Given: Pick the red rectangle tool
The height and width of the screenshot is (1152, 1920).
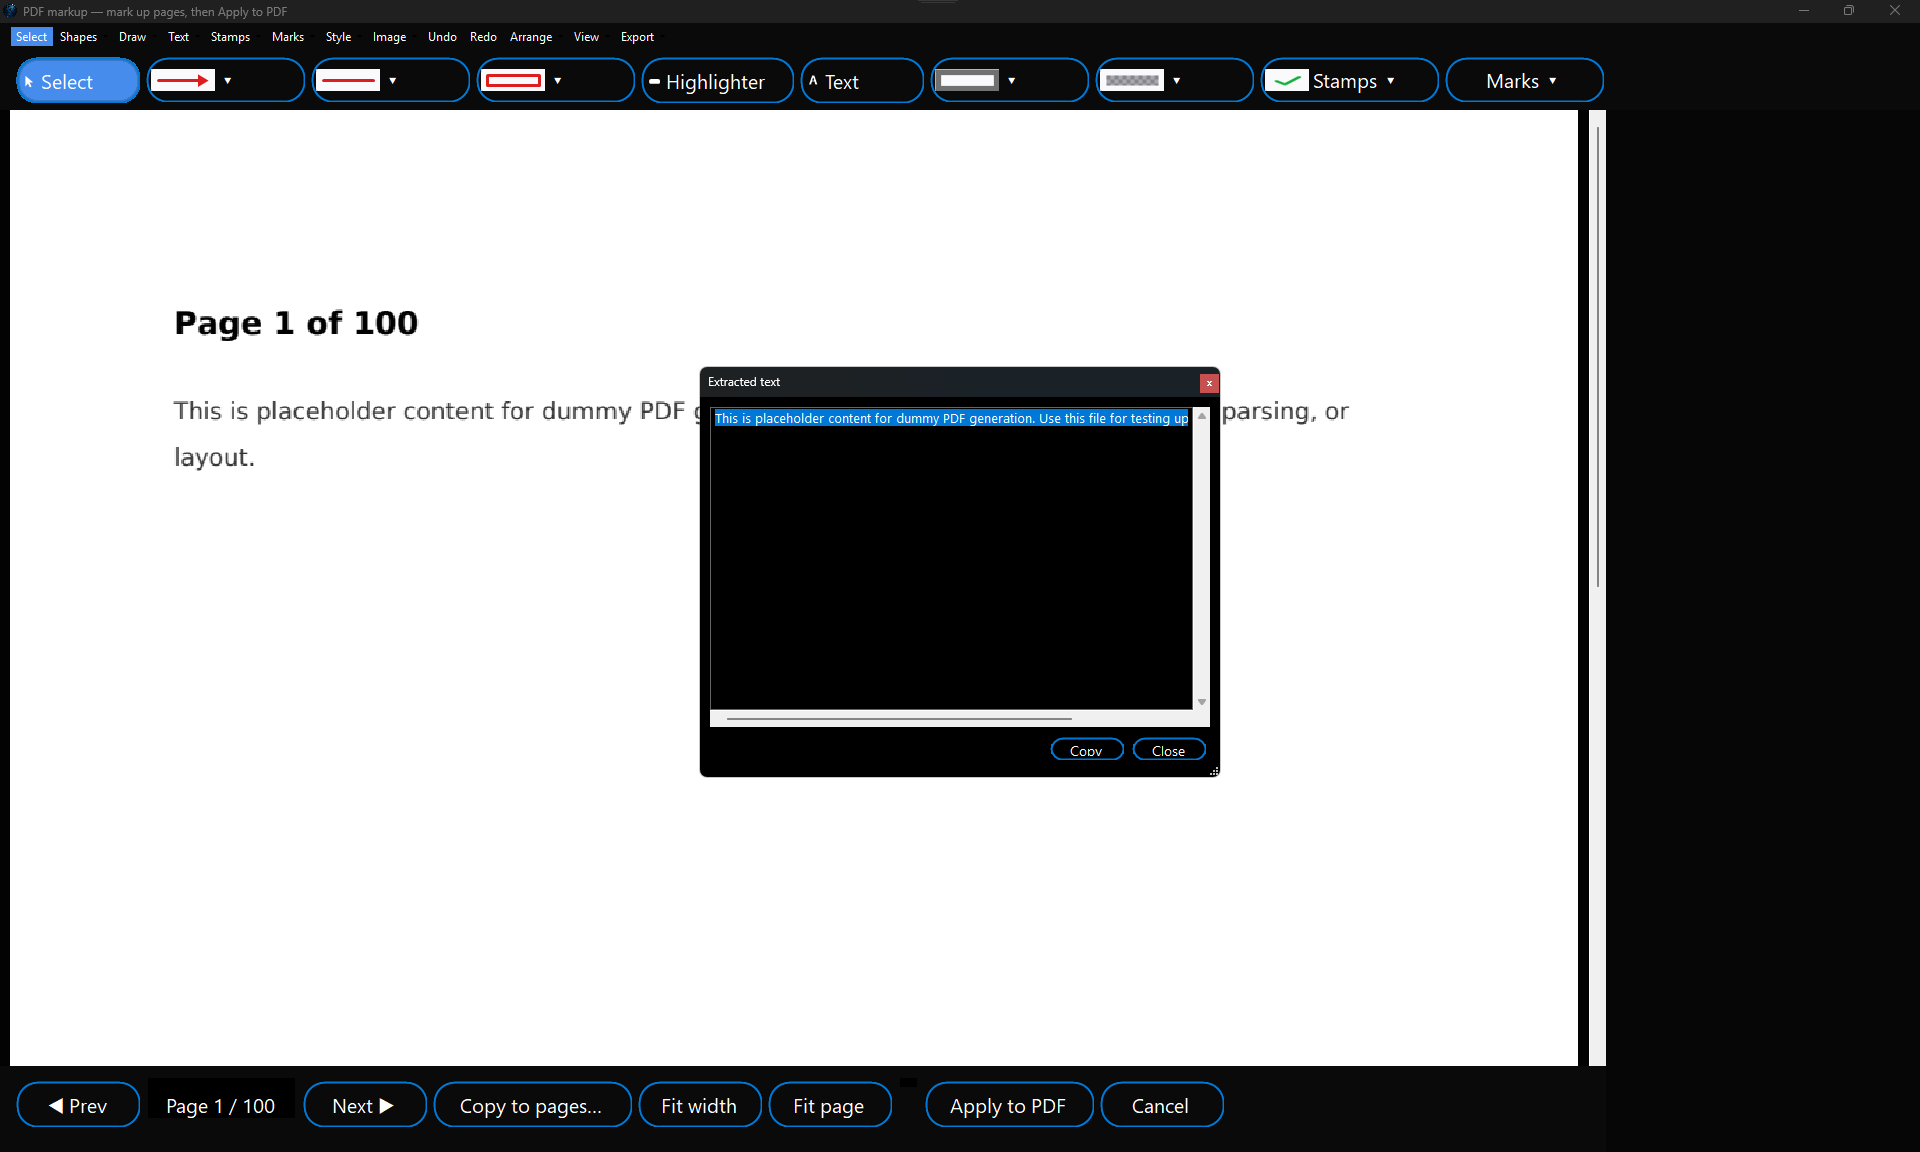Looking at the screenshot, I should (514, 81).
